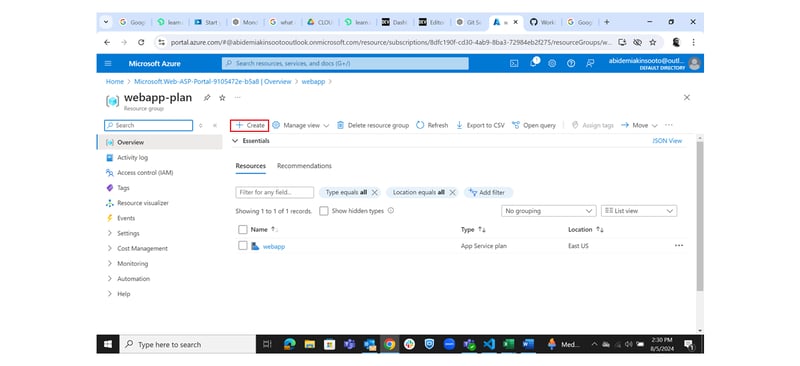Launch Cloud Shell from the Azure header
The height and width of the screenshot is (366, 800).
514,63
